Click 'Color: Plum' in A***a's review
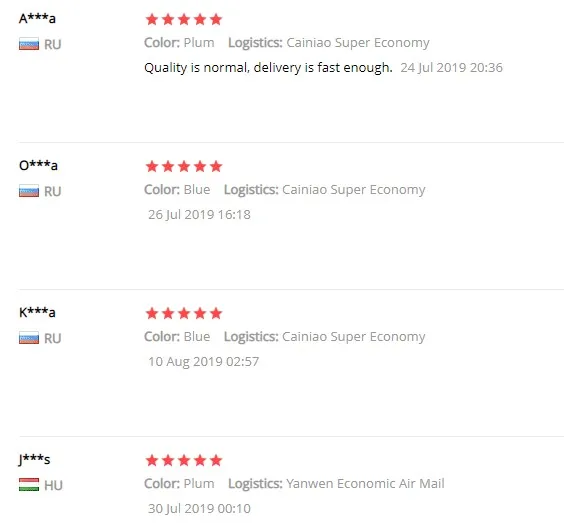This screenshot has height=523, width=564. pyautogui.click(x=179, y=42)
